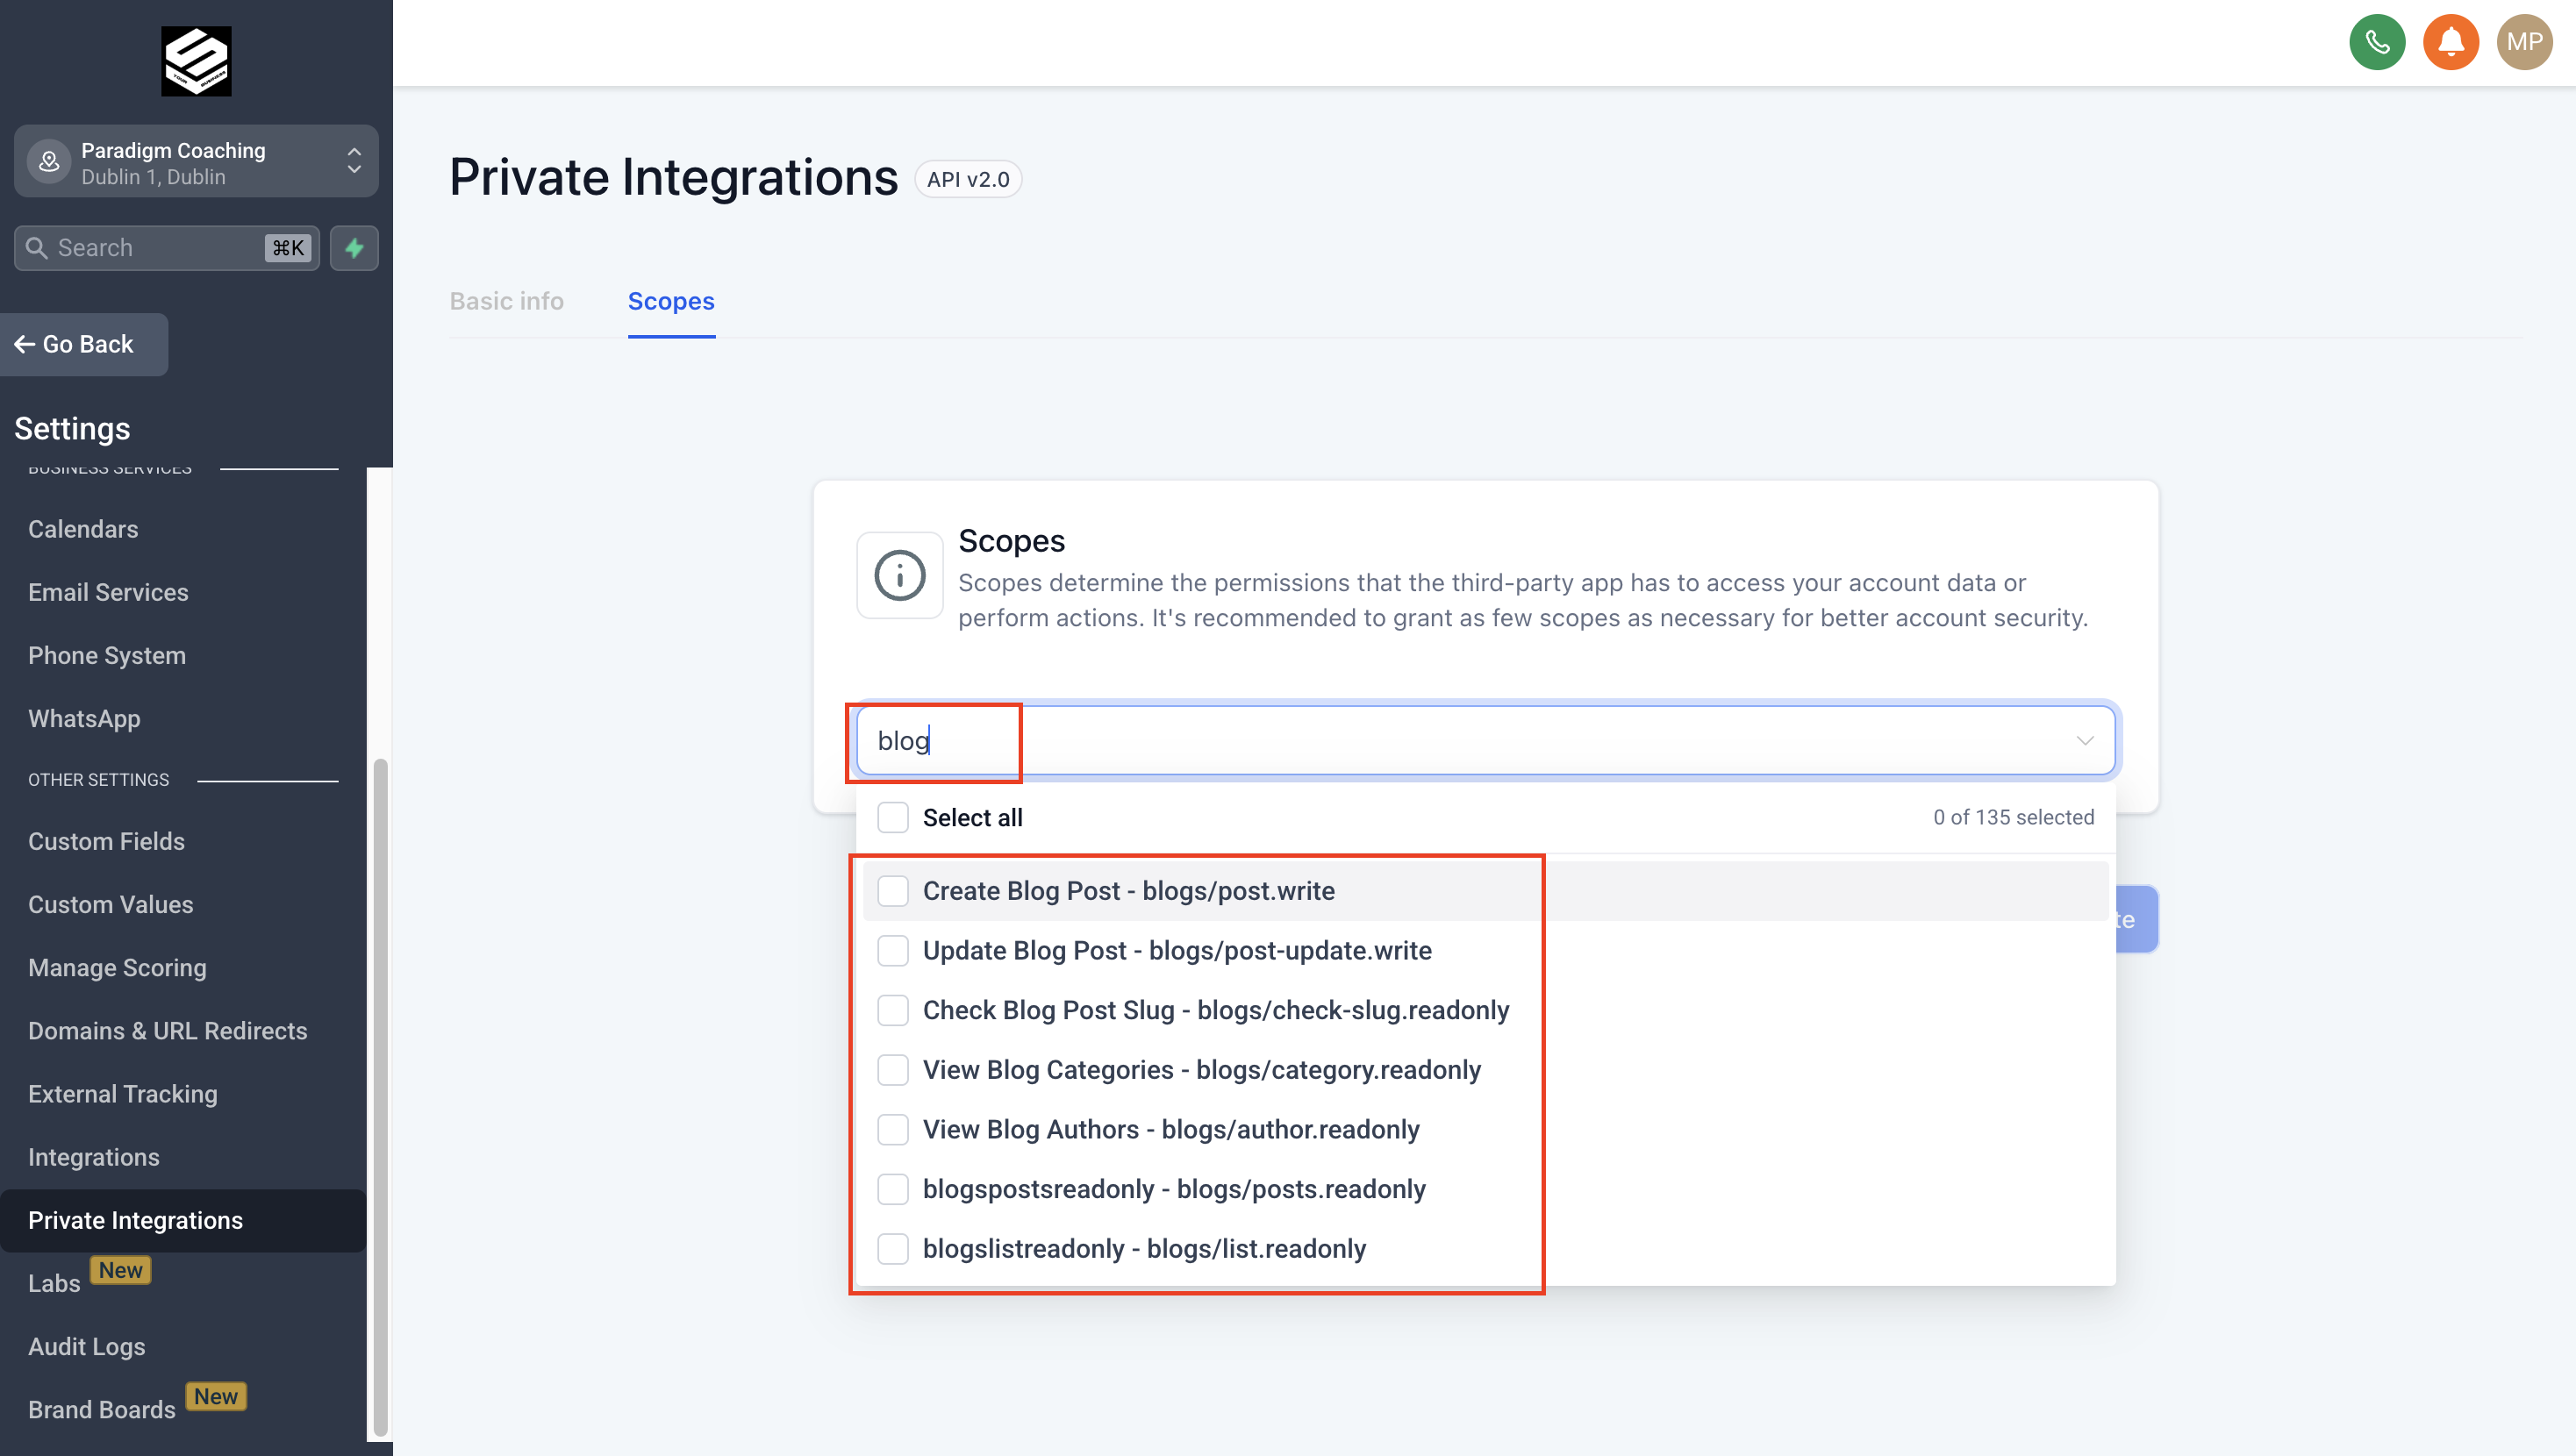Click the agency logo at the top
The width and height of the screenshot is (2576, 1456).
(x=196, y=61)
